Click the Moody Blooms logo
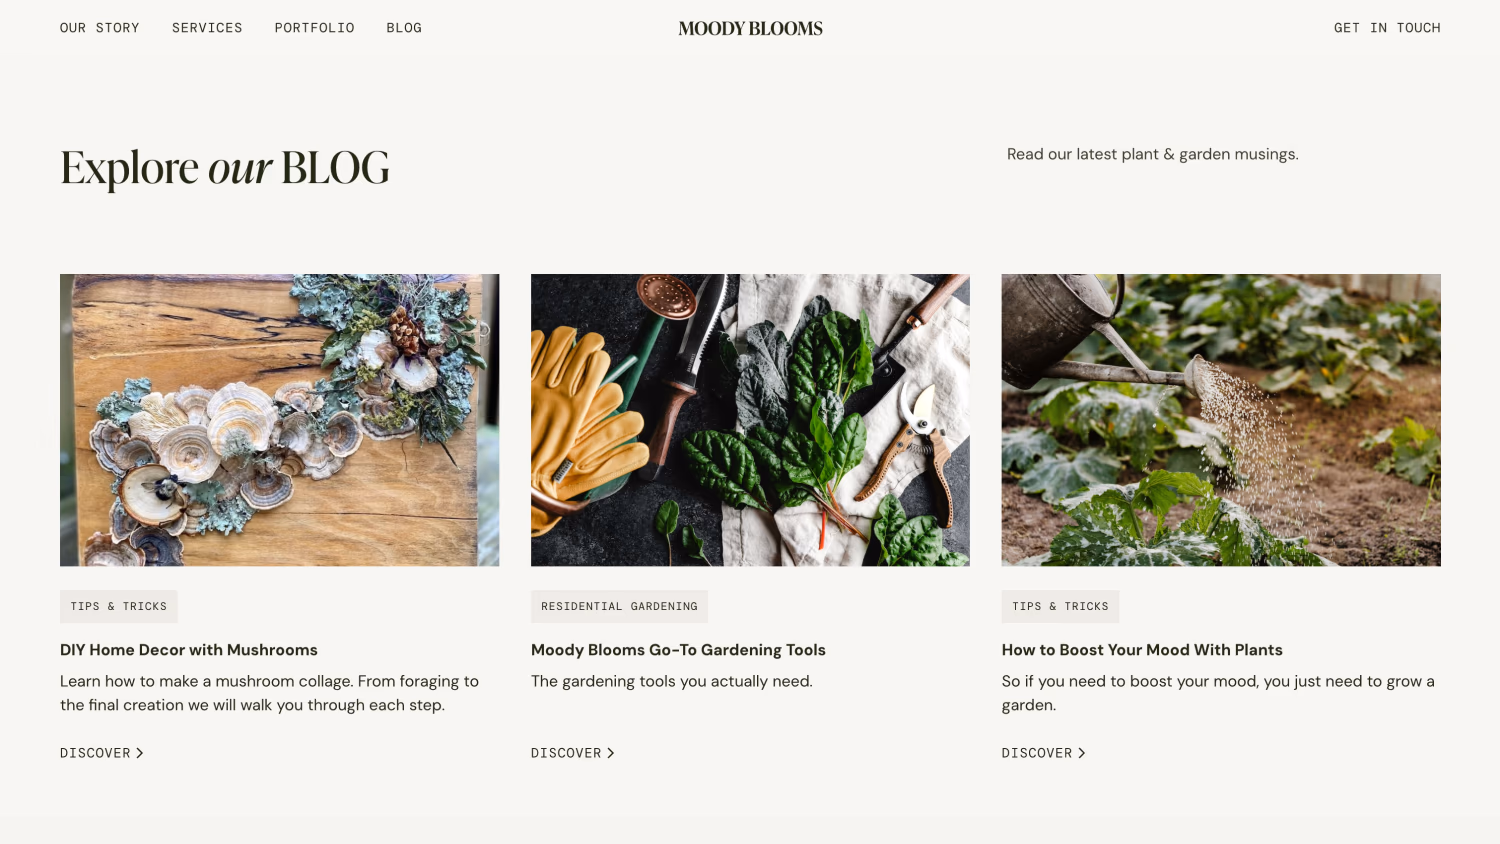 point(750,29)
